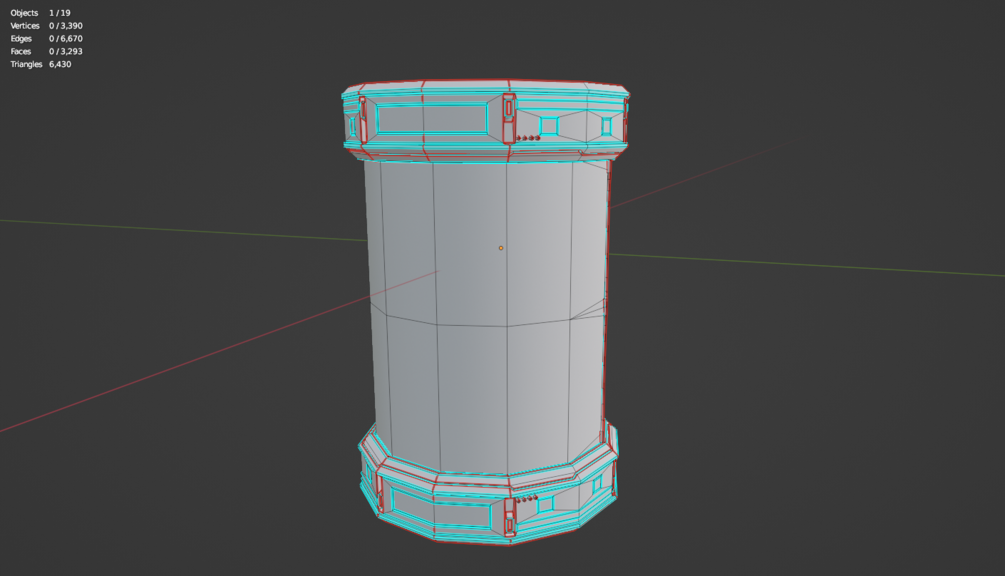Click the small square inset on bottom ring
The width and height of the screenshot is (1005, 576).
pos(545,505)
